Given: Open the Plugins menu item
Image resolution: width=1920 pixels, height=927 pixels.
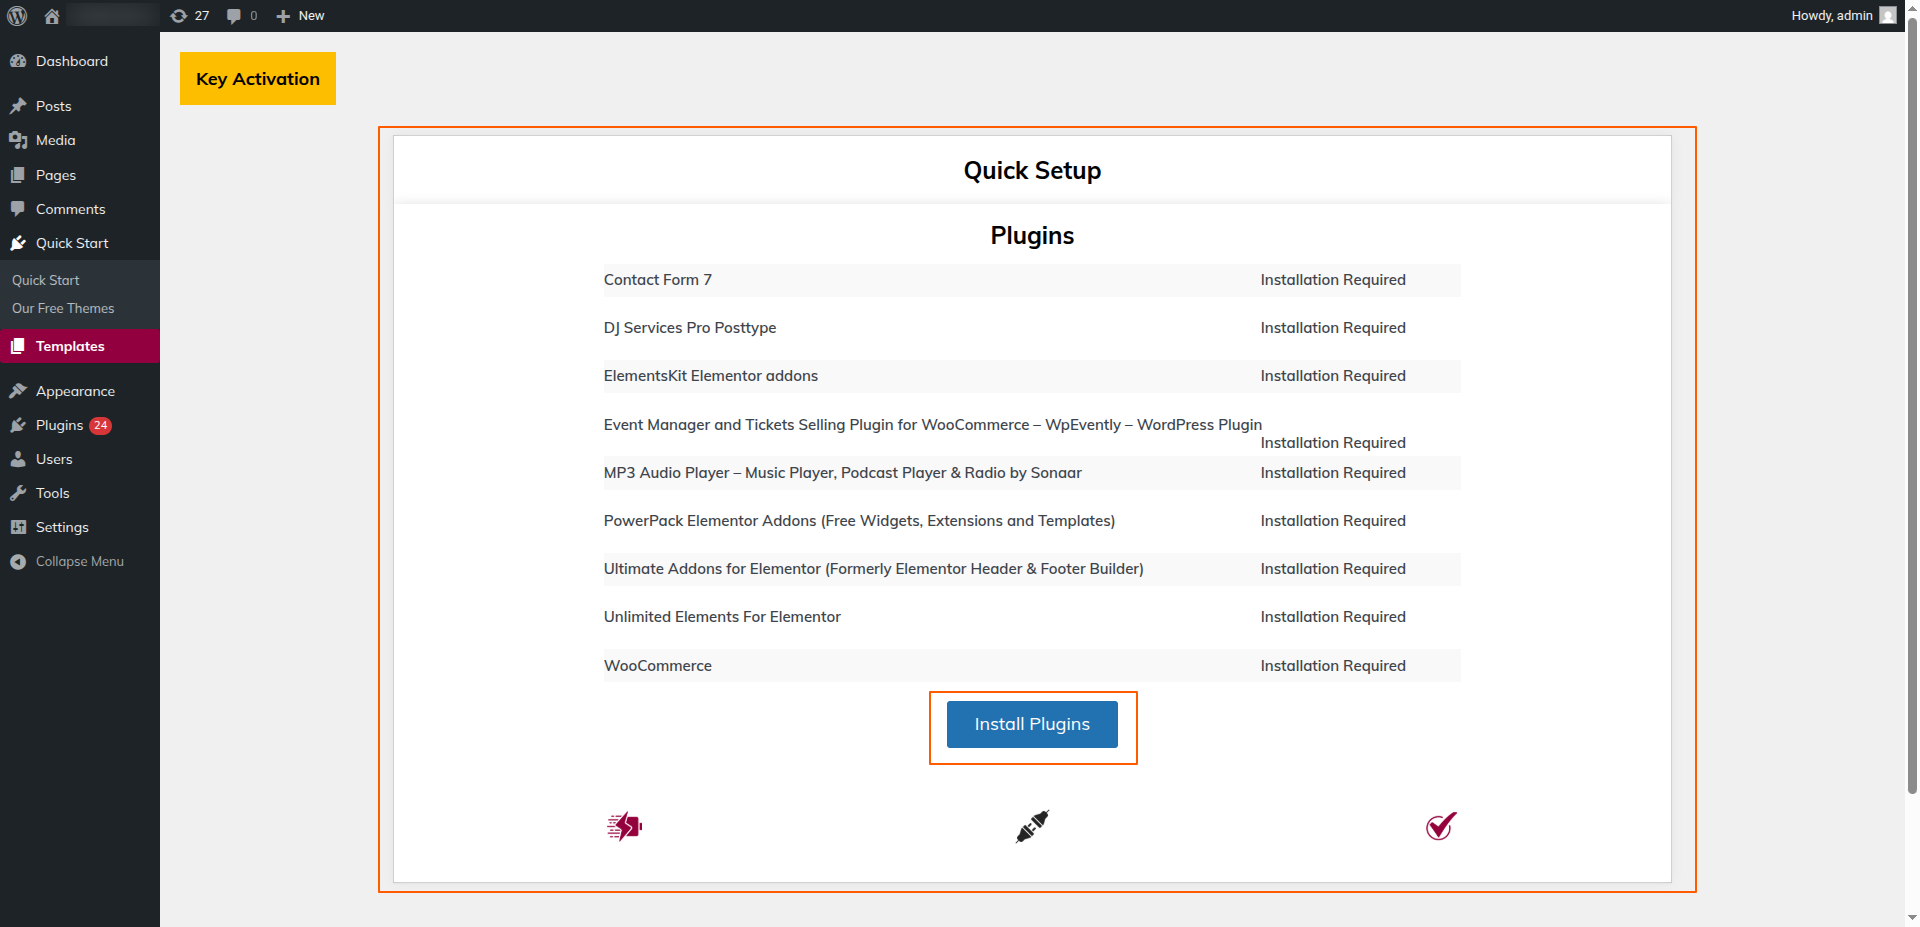Looking at the screenshot, I should coord(59,425).
